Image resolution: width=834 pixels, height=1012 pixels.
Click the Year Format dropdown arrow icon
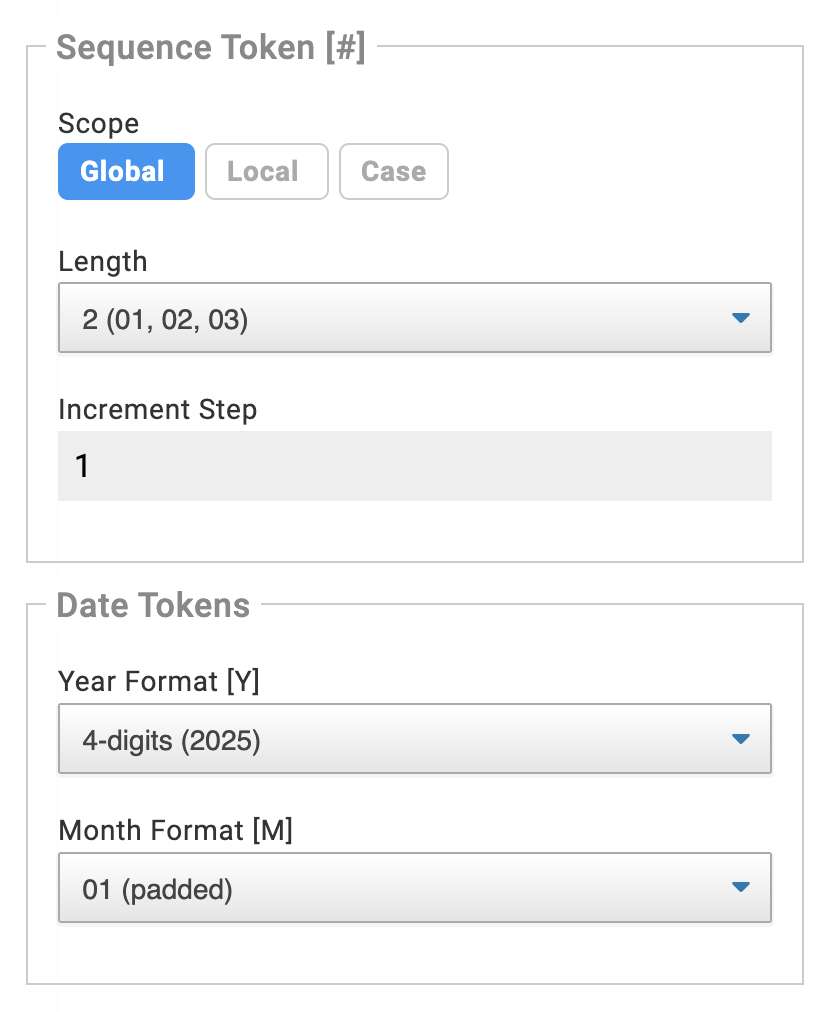point(740,739)
